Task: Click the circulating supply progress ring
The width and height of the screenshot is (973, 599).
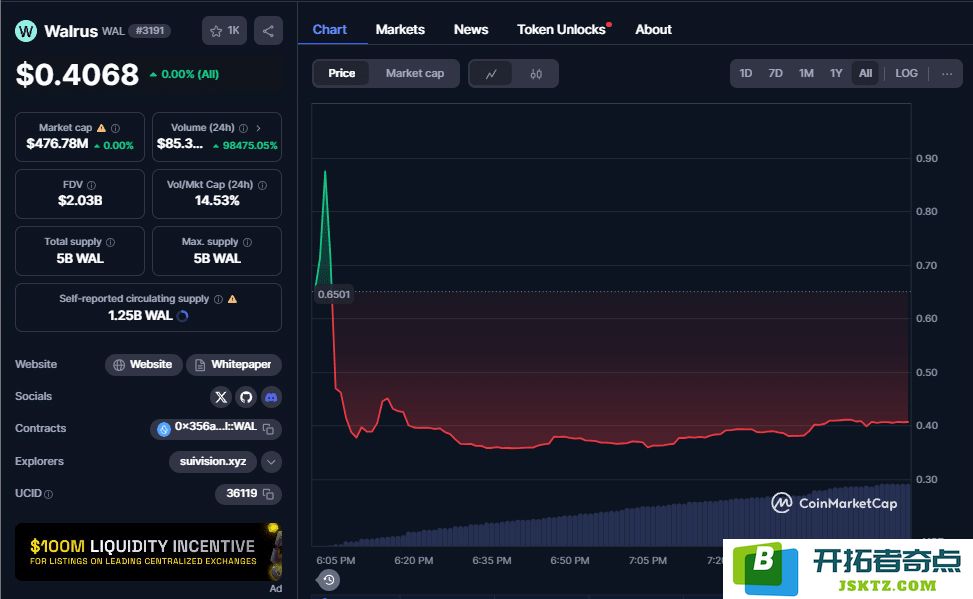Action: pos(182,316)
